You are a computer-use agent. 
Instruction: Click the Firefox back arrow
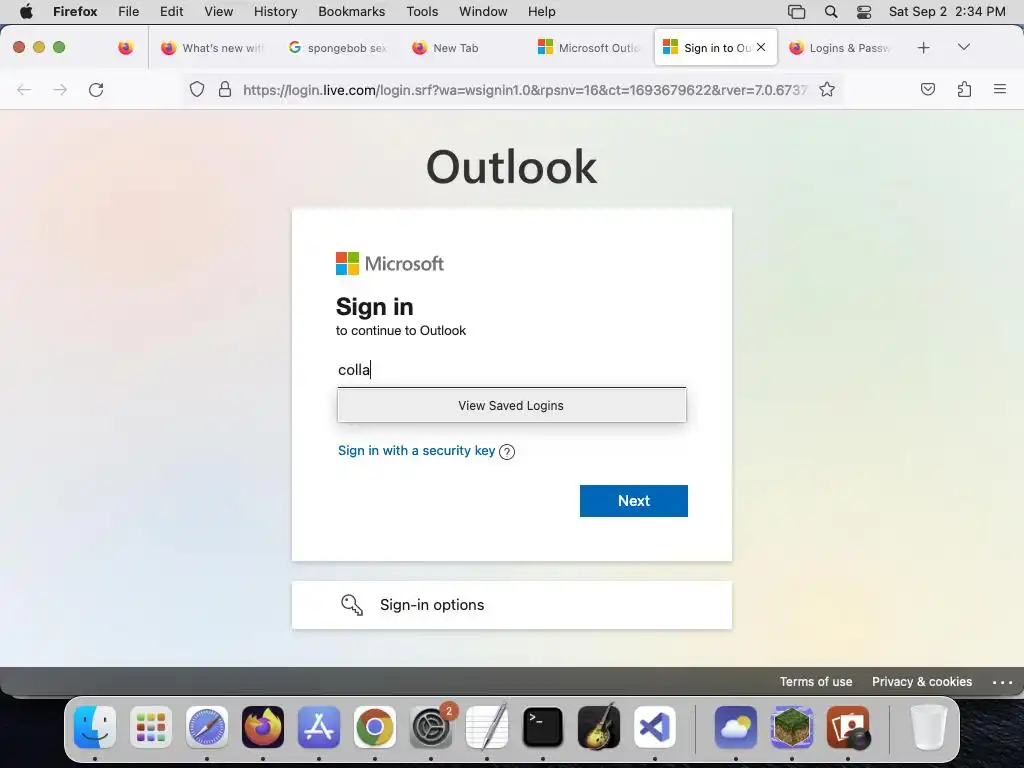tap(24, 89)
